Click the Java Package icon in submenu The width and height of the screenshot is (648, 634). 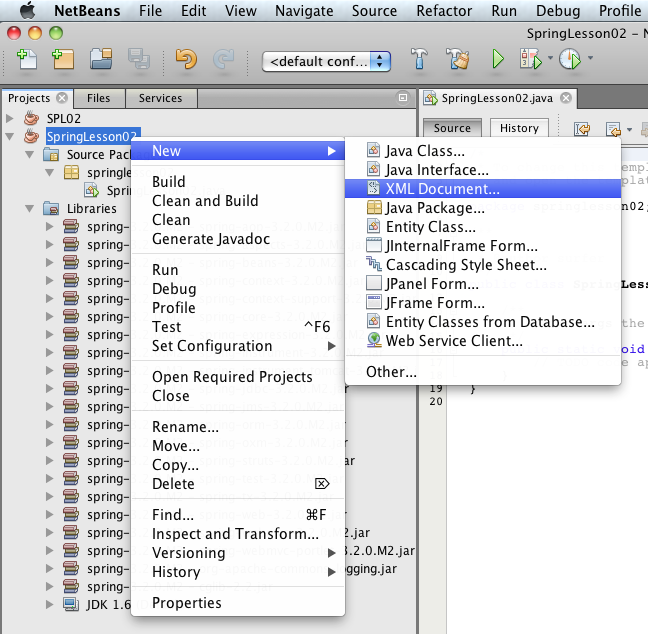374,207
